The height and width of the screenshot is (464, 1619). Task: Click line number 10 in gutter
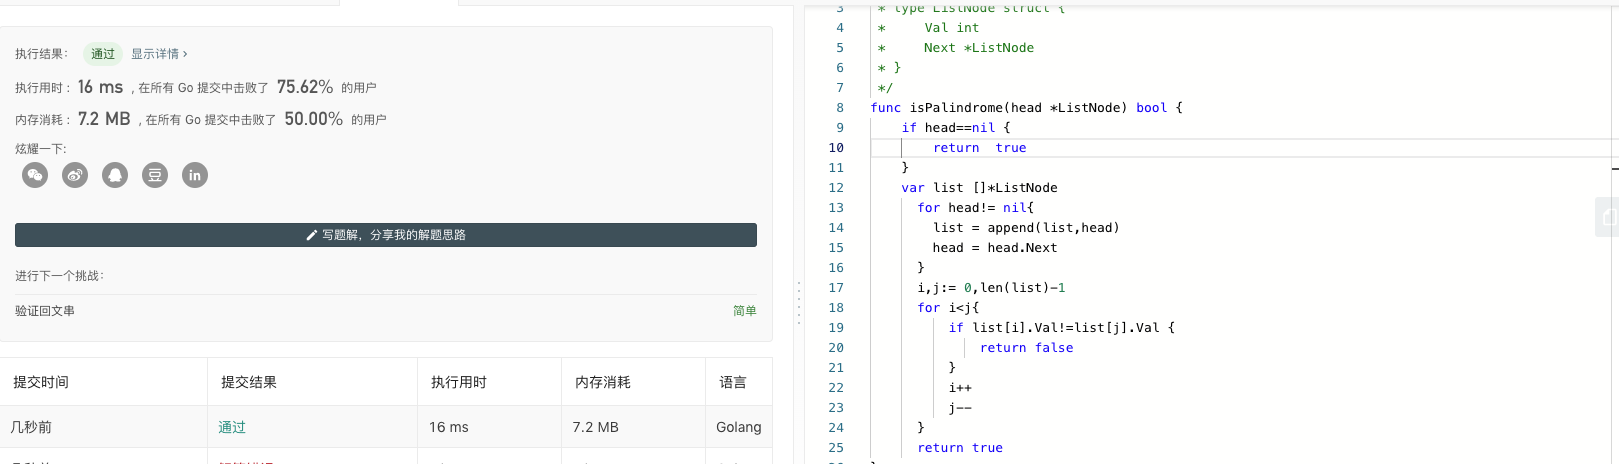(836, 148)
